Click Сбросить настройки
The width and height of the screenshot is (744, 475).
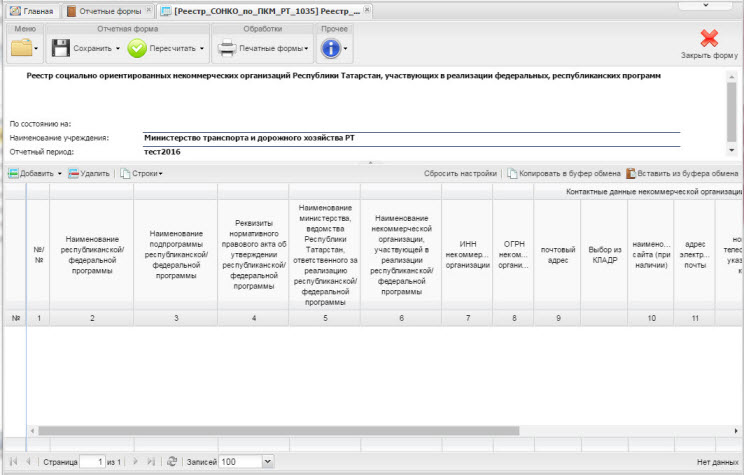point(460,174)
